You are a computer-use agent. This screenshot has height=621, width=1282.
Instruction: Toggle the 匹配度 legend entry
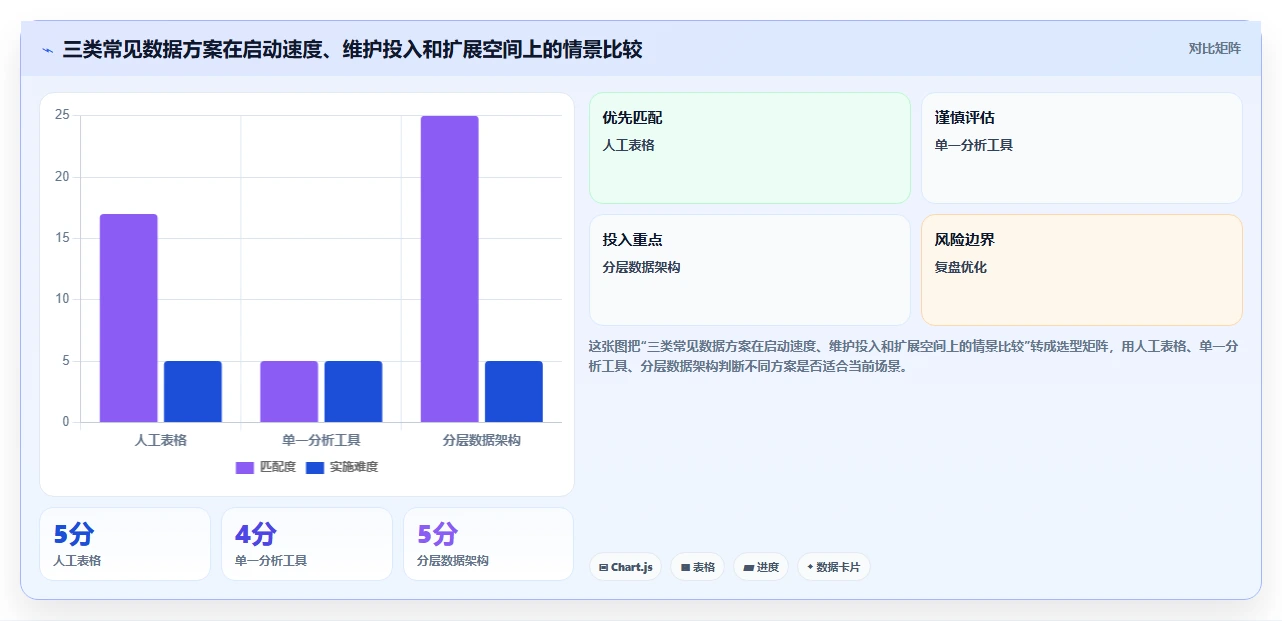click(x=266, y=467)
